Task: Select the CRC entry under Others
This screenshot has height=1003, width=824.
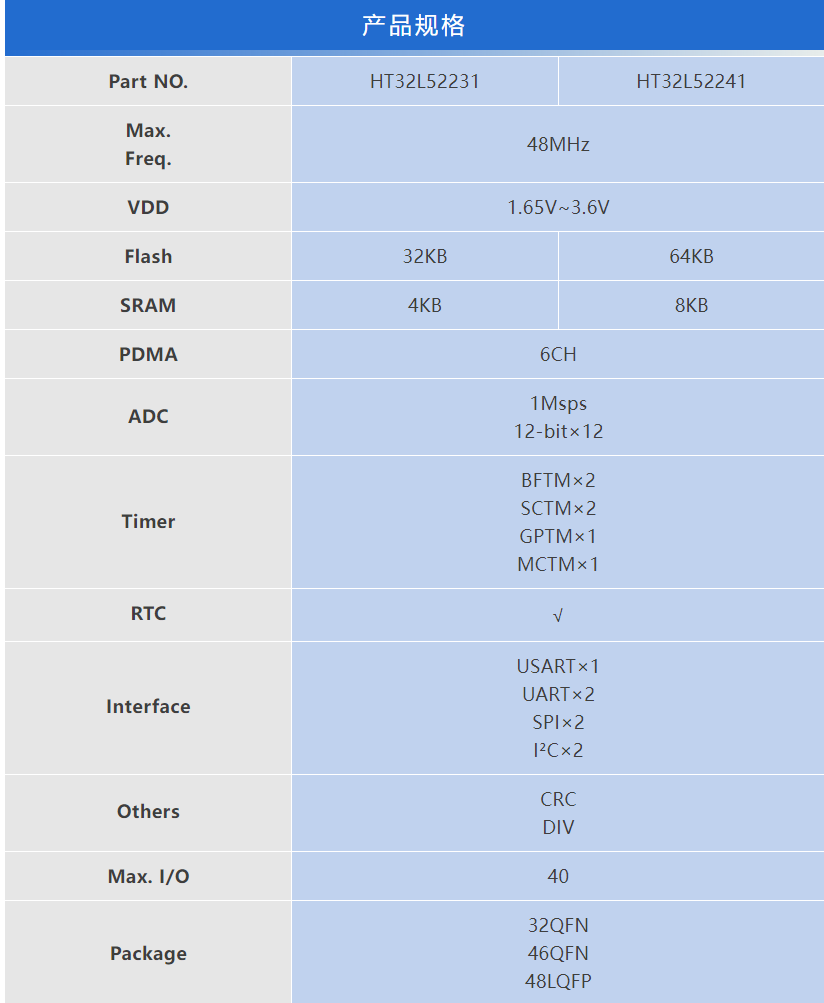Action: tap(558, 800)
